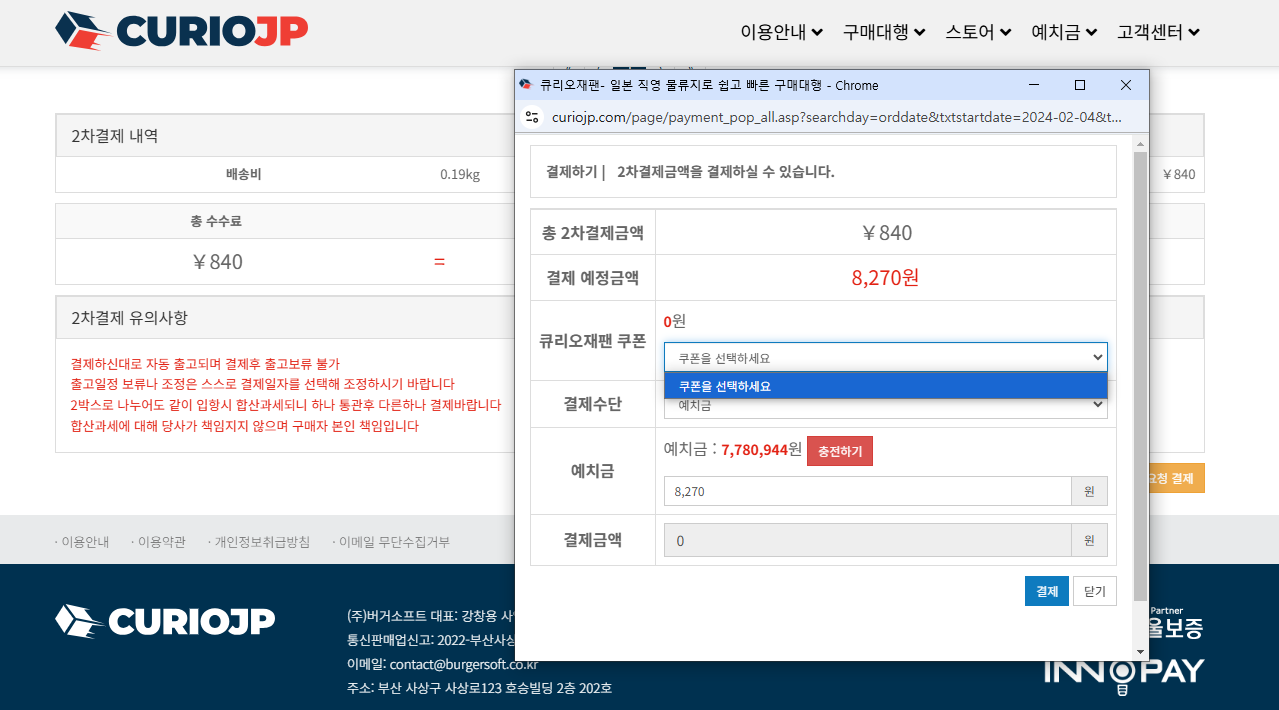Click the 결제금액 label in popup

coord(593,540)
